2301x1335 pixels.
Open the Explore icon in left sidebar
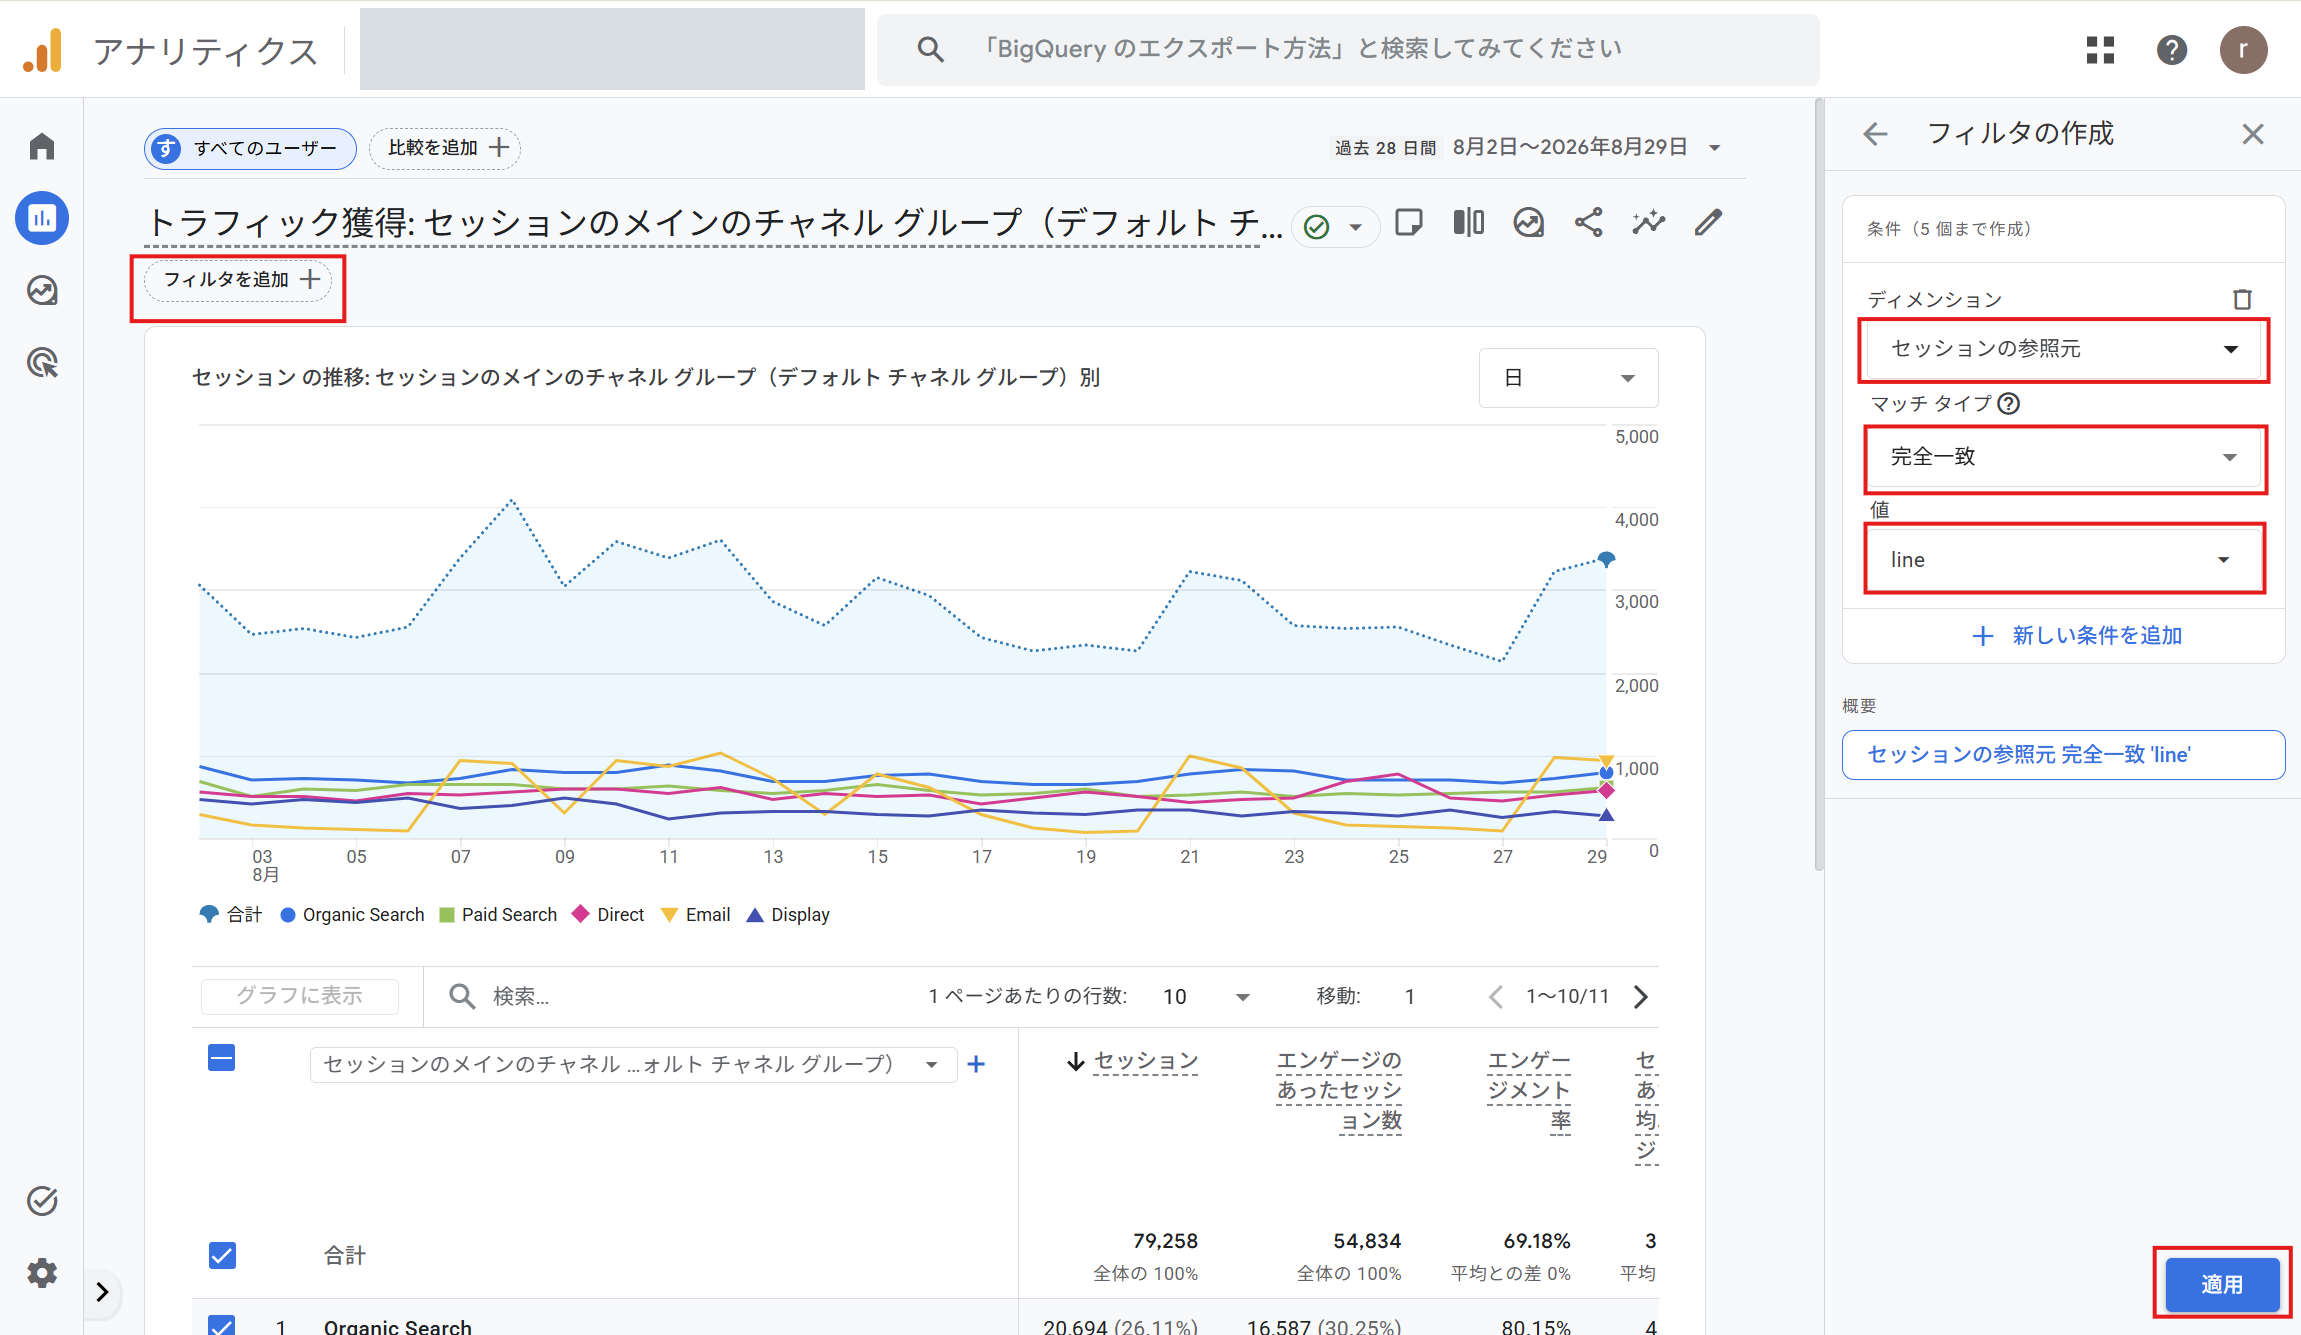[x=42, y=290]
